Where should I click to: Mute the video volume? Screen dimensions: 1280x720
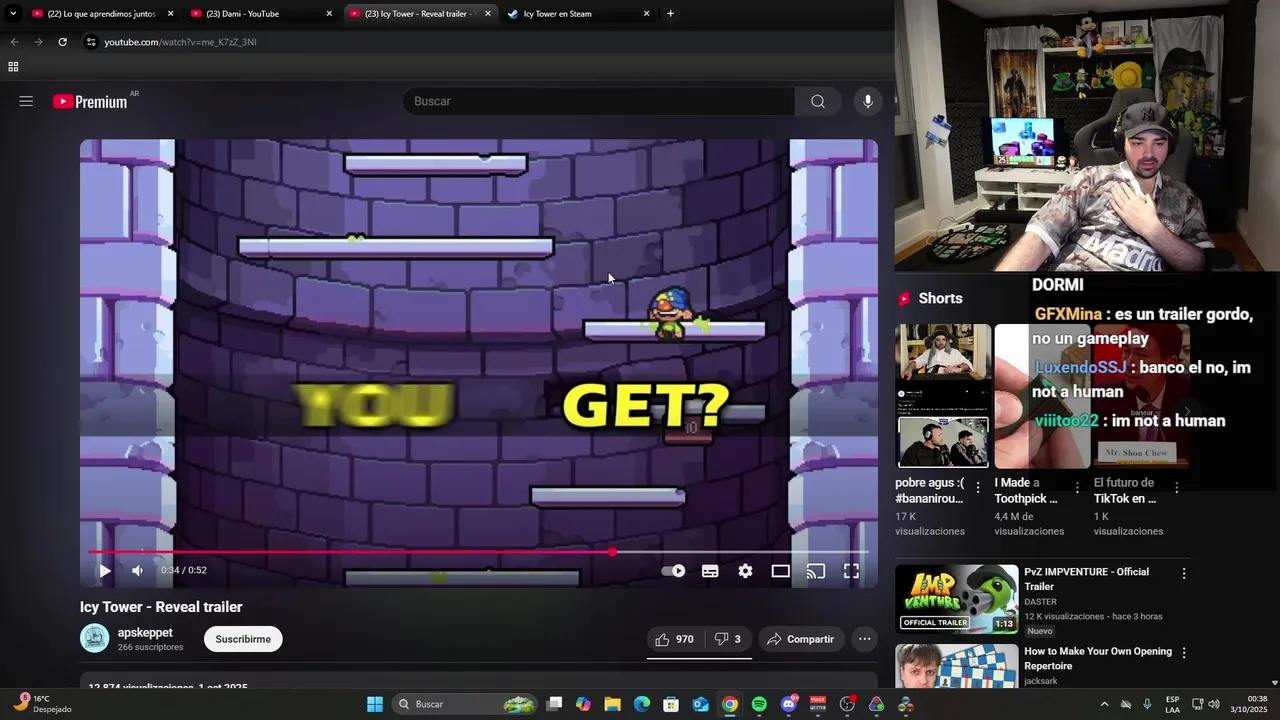pyautogui.click(x=137, y=571)
